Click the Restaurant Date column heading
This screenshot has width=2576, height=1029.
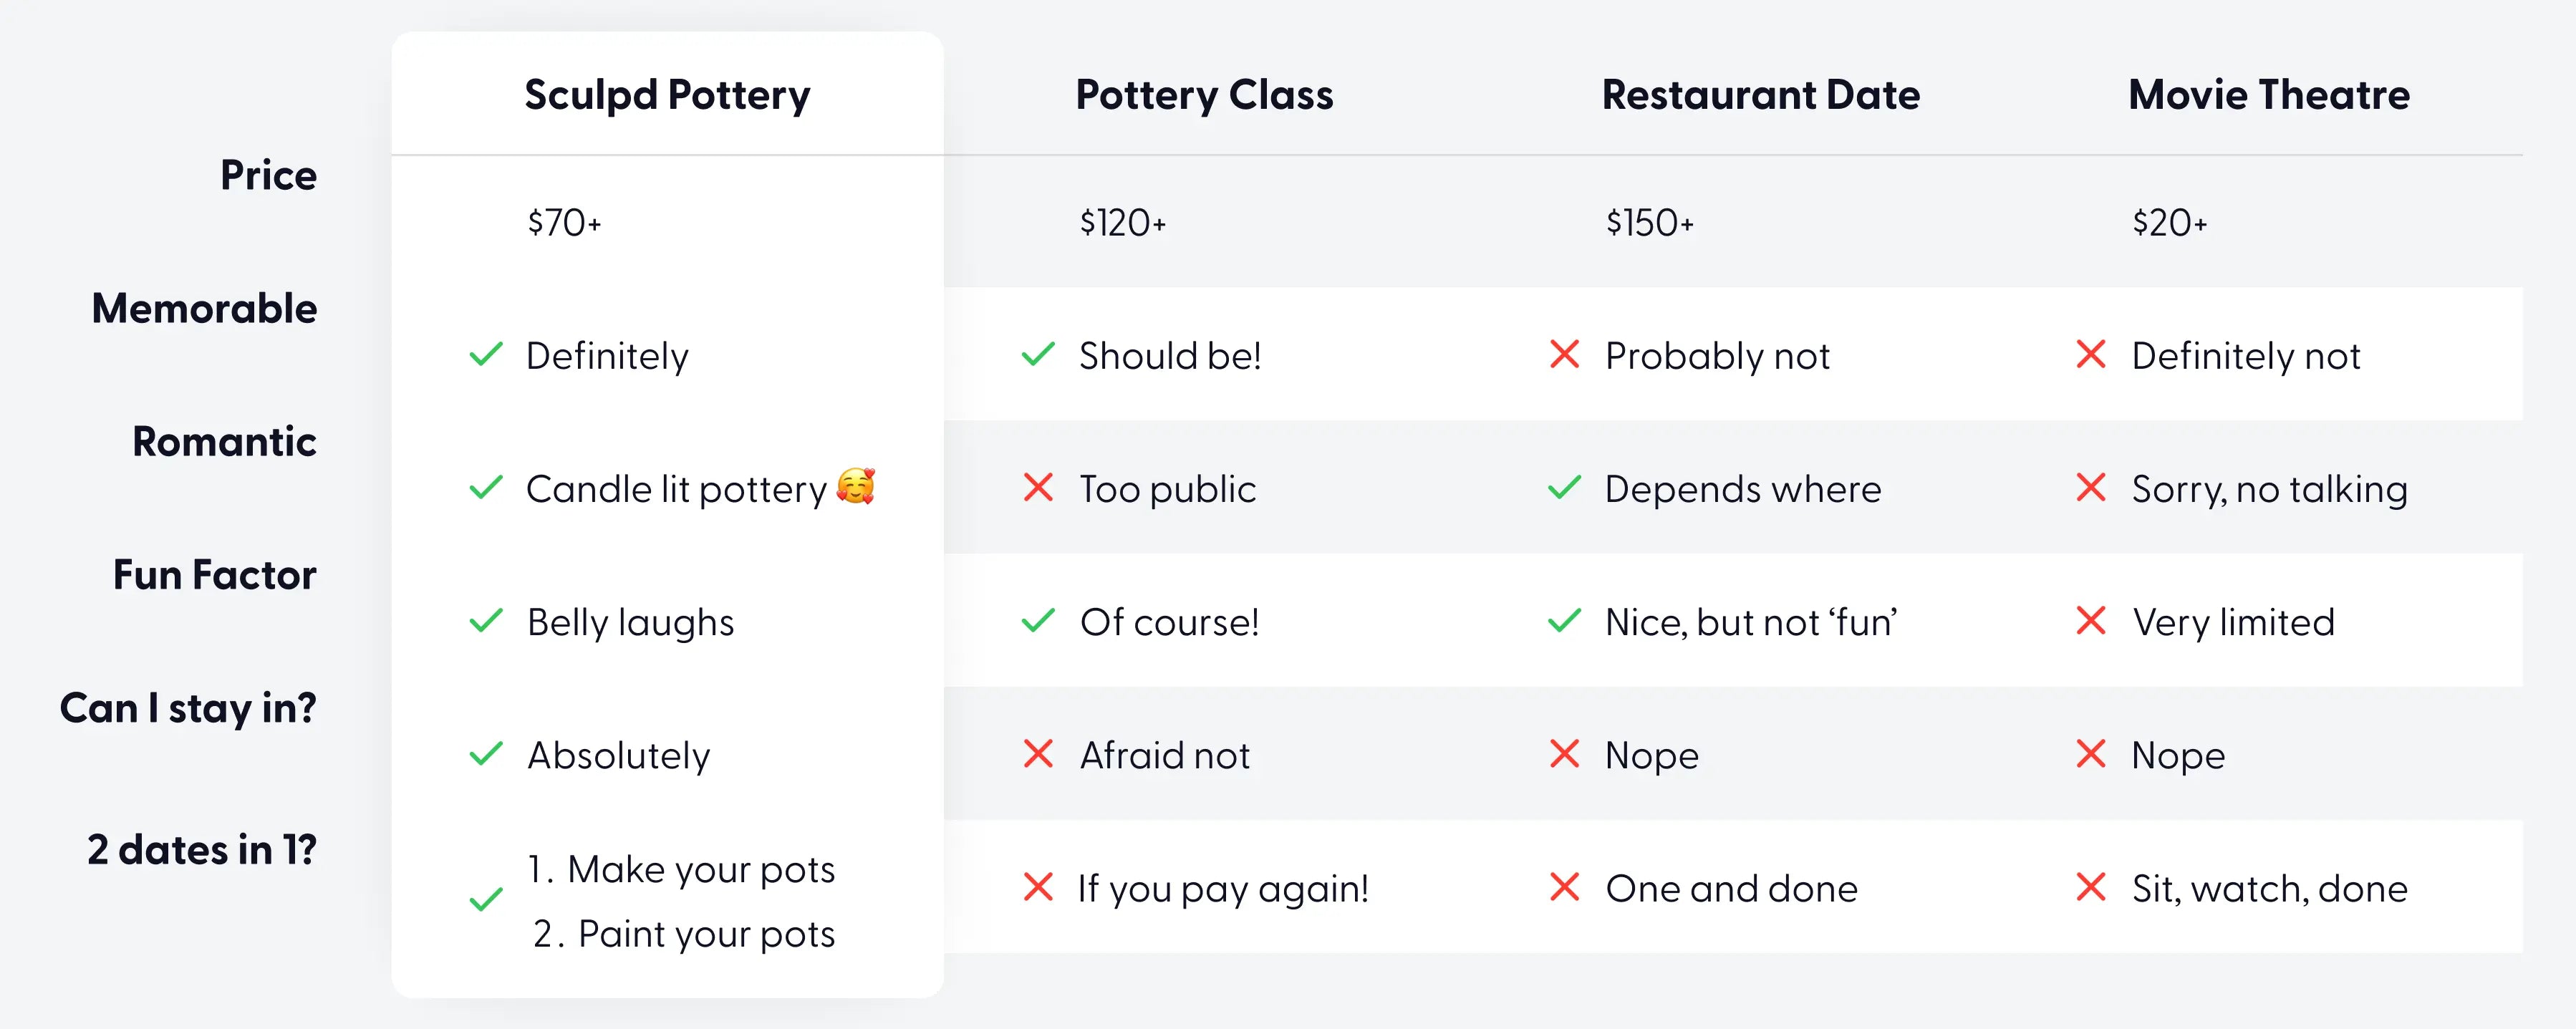click(1761, 95)
